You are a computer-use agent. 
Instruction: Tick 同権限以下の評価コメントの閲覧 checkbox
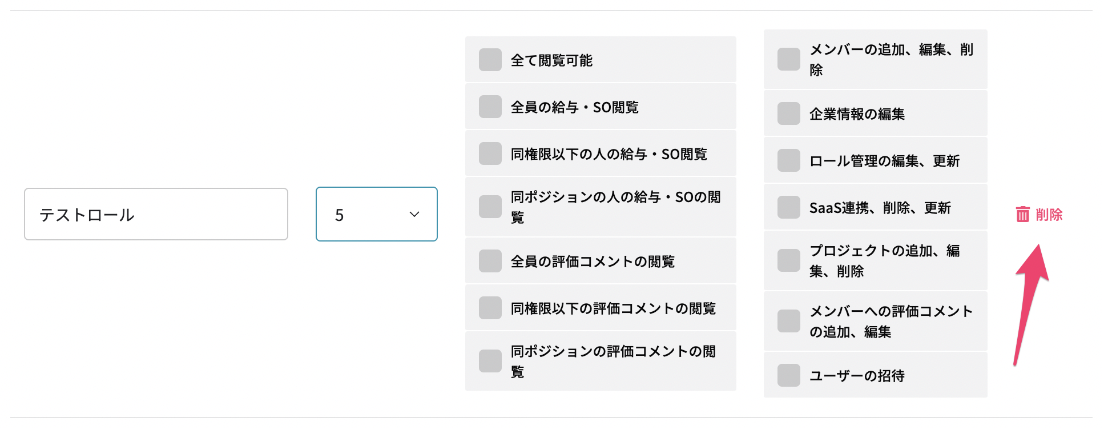point(490,307)
